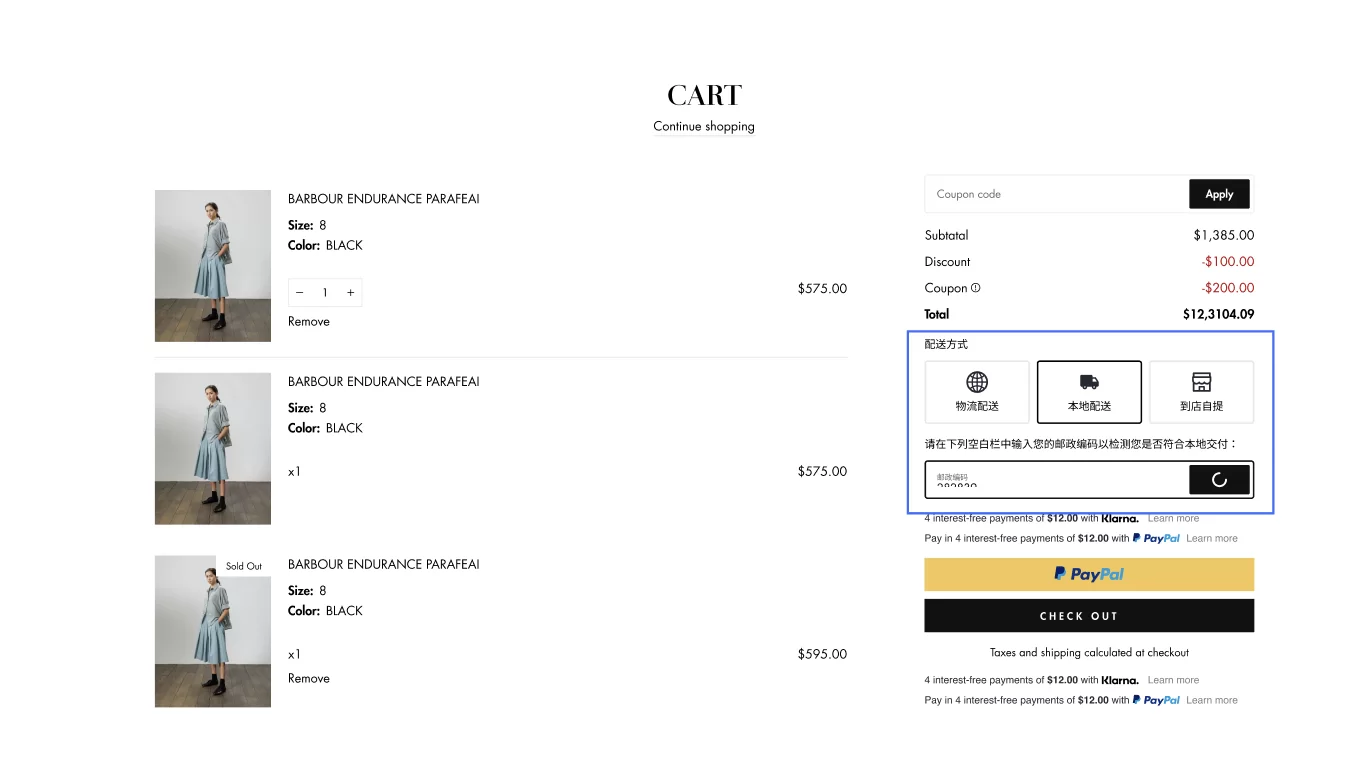Screen dimensions: 1364x766
Task: Select 物流配送 globe shipping option
Action: pyautogui.click(x=977, y=392)
